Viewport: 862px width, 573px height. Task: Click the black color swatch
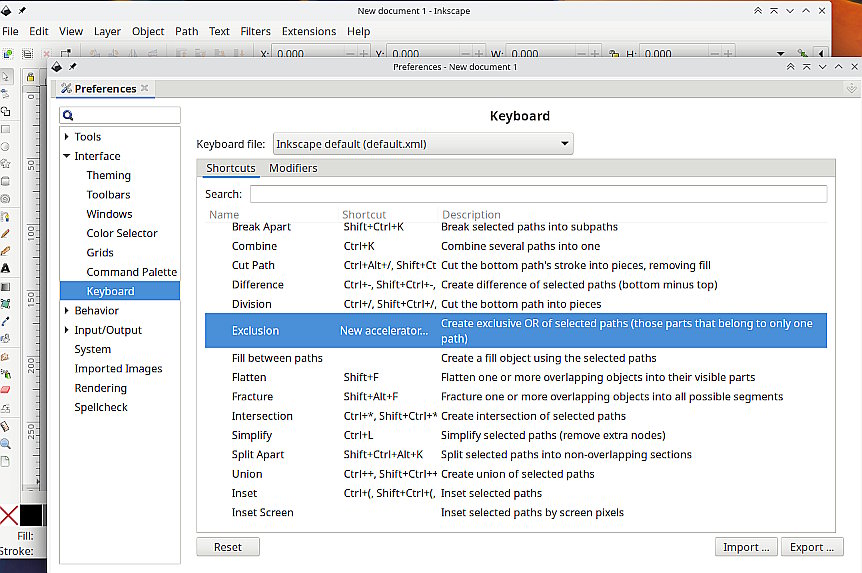(x=32, y=515)
